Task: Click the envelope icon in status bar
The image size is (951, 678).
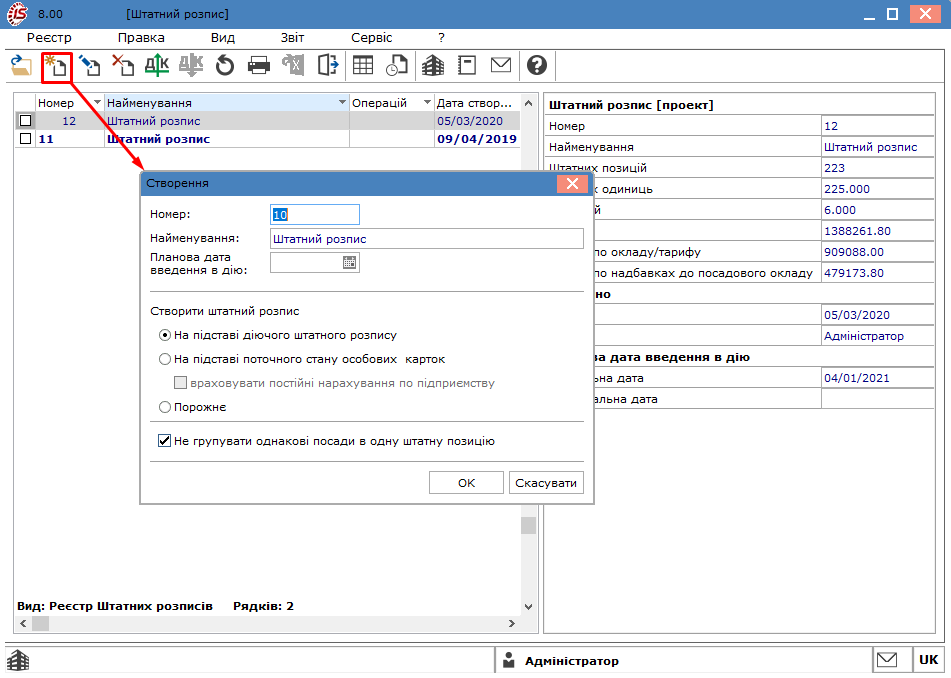Action: pyautogui.click(x=887, y=659)
